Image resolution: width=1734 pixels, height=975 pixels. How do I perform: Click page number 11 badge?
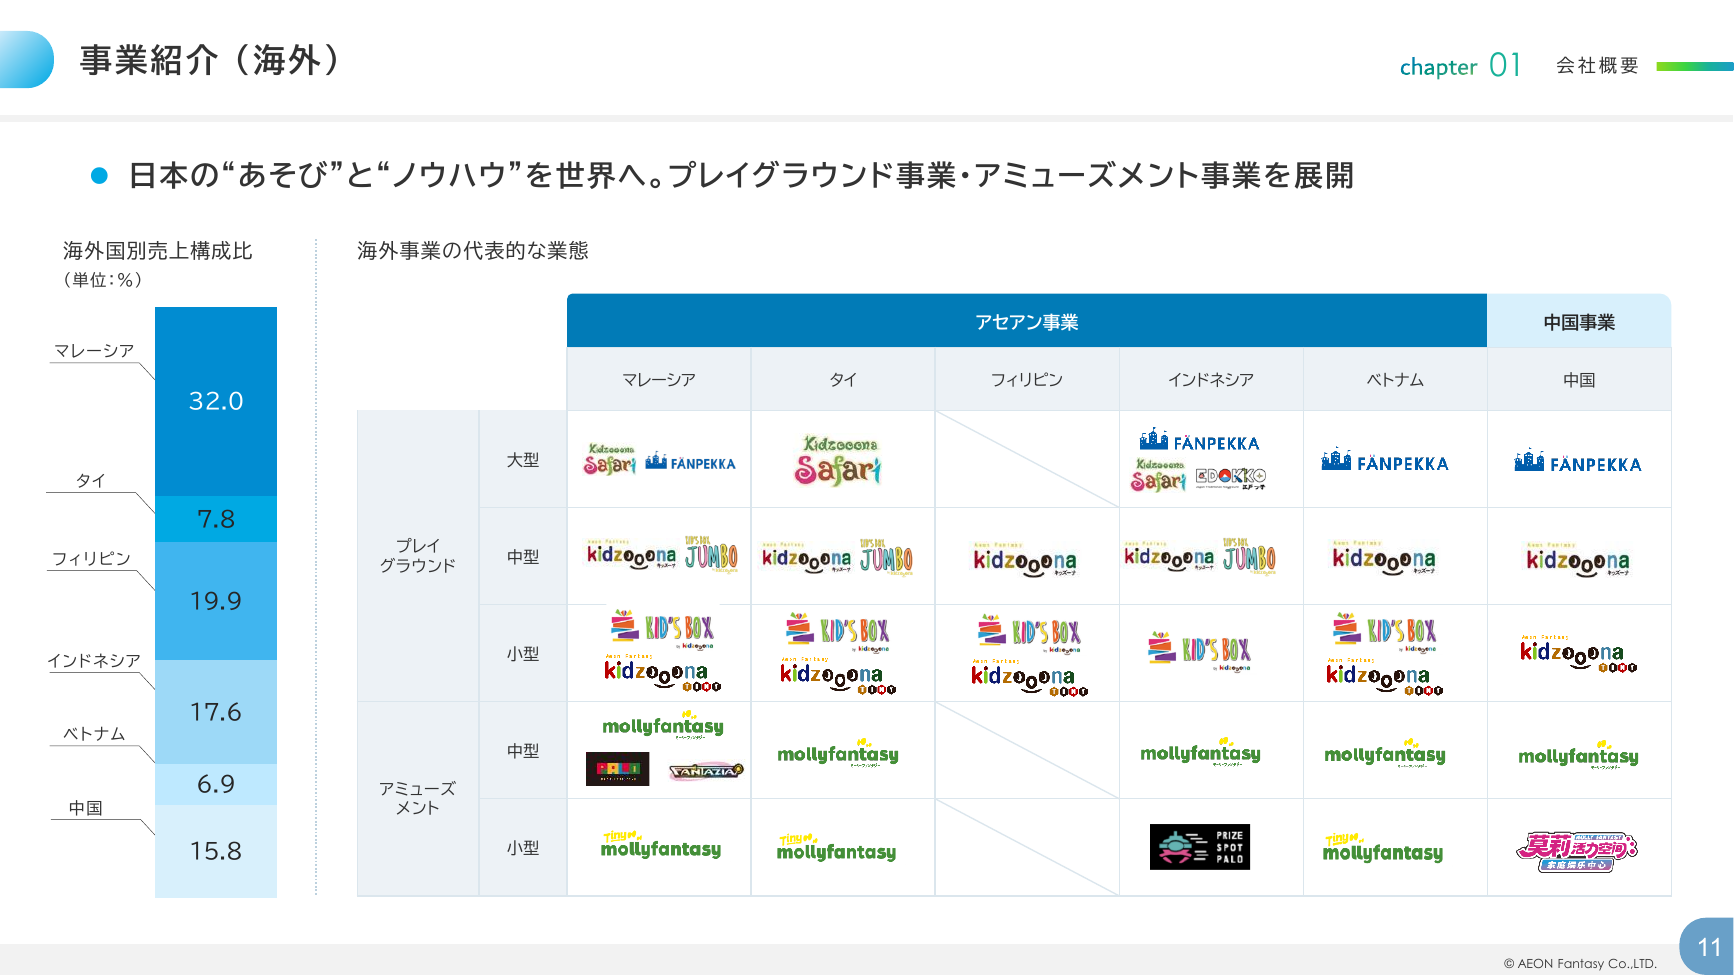tap(1708, 946)
